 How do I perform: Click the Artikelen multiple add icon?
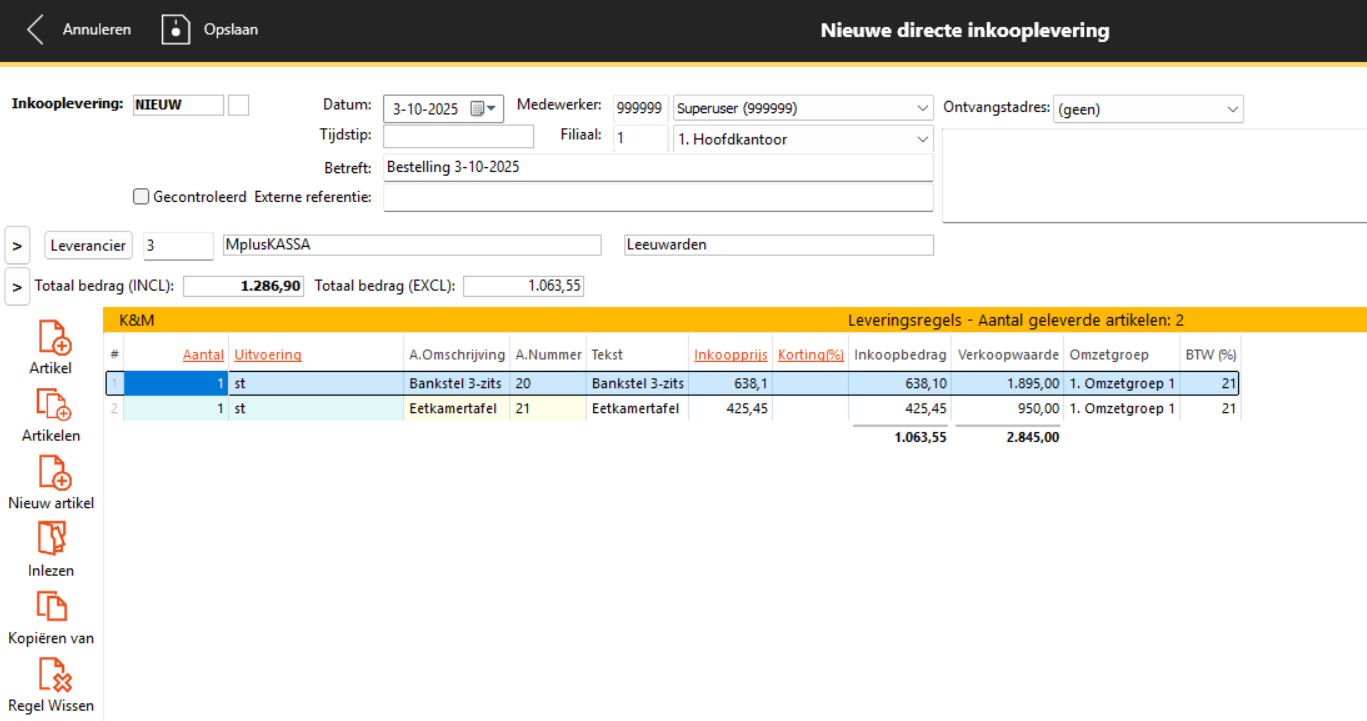click(54, 405)
